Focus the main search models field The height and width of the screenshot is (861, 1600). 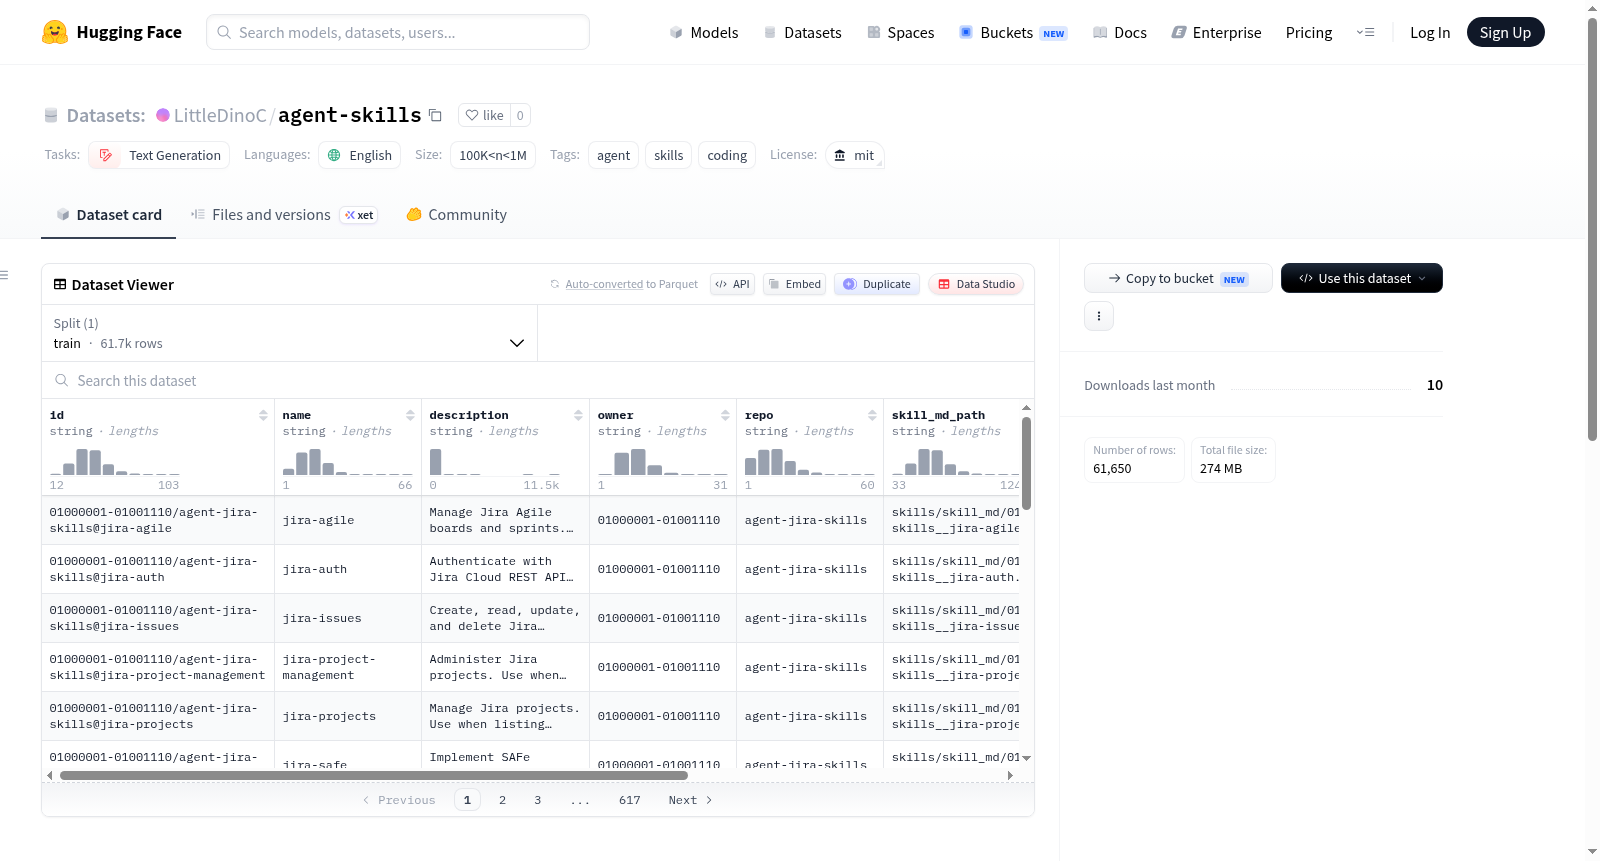coord(398,32)
